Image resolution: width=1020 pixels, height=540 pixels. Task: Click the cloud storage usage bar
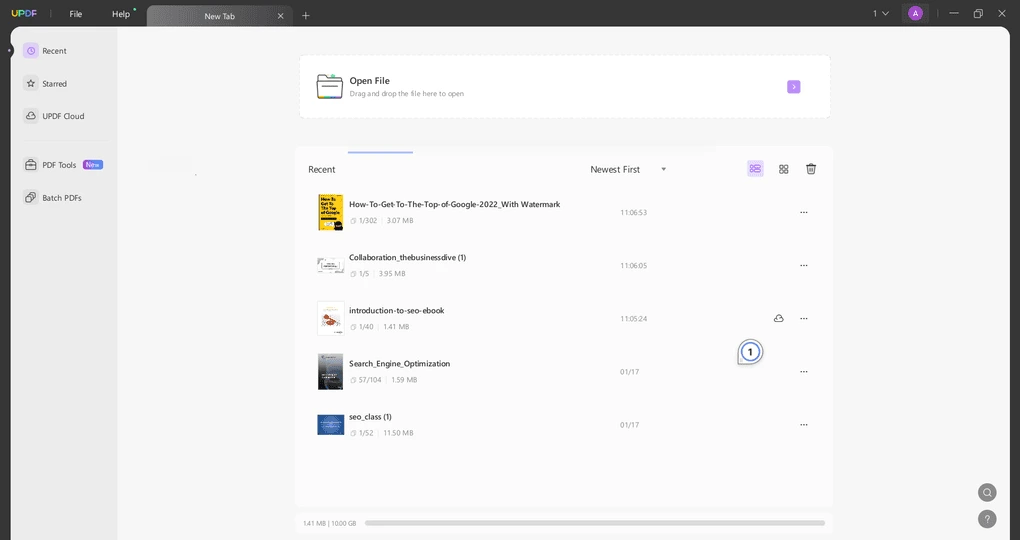594,523
